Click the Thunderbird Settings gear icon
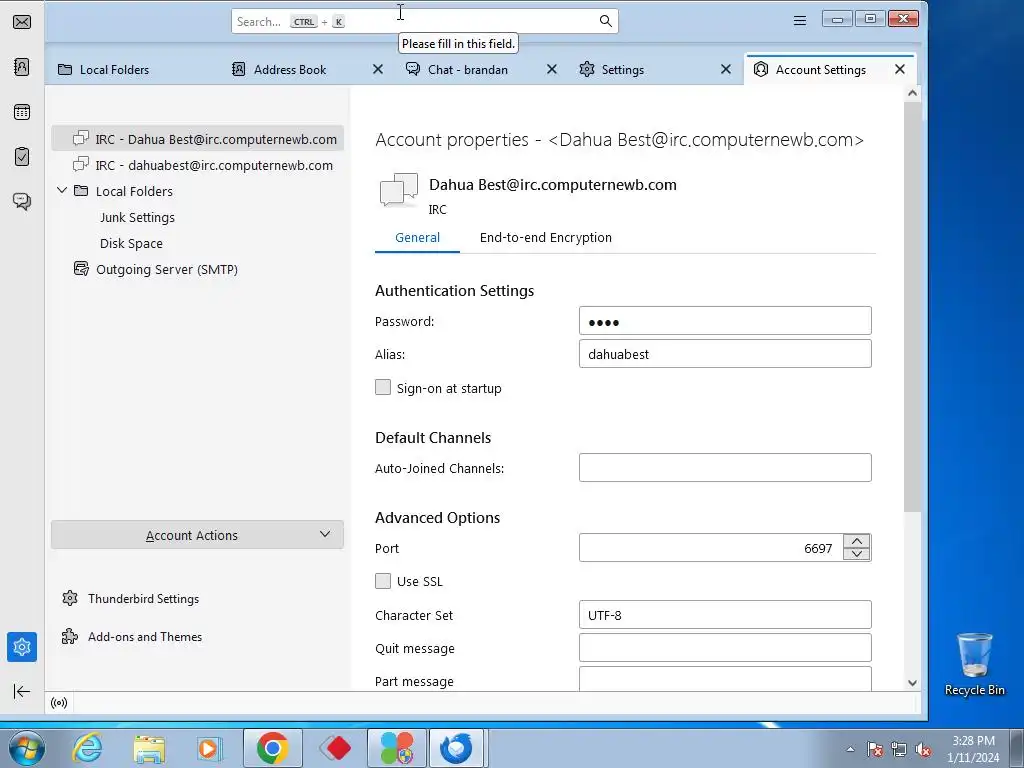The image size is (1024, 768). 70,598
